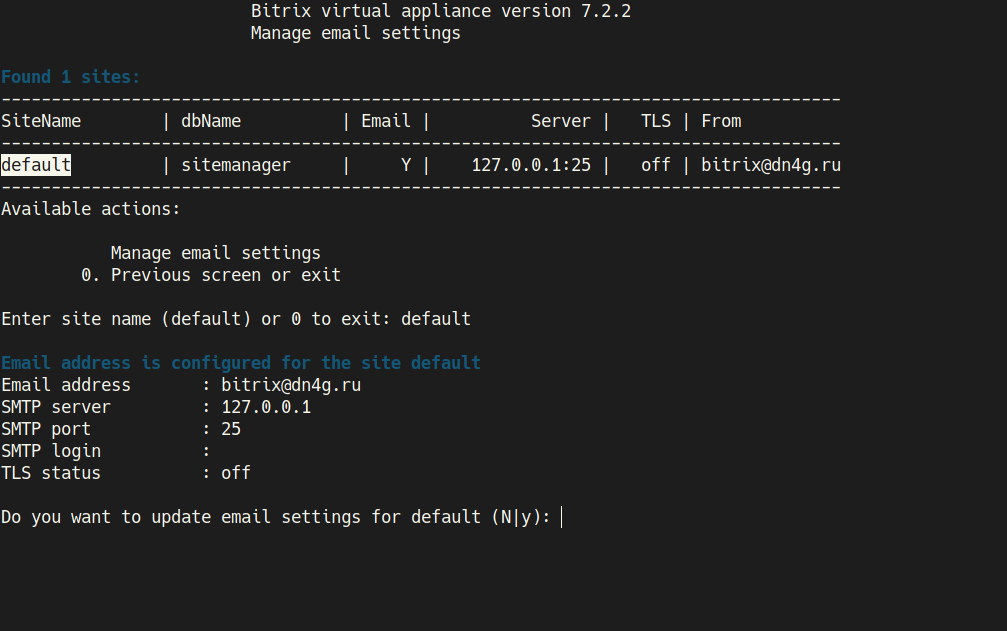This screenshot has height=631, width=1007.
Task: Click 'Bitrix virtual appliance version 7.2.2' title
Action: click(441, 11)
